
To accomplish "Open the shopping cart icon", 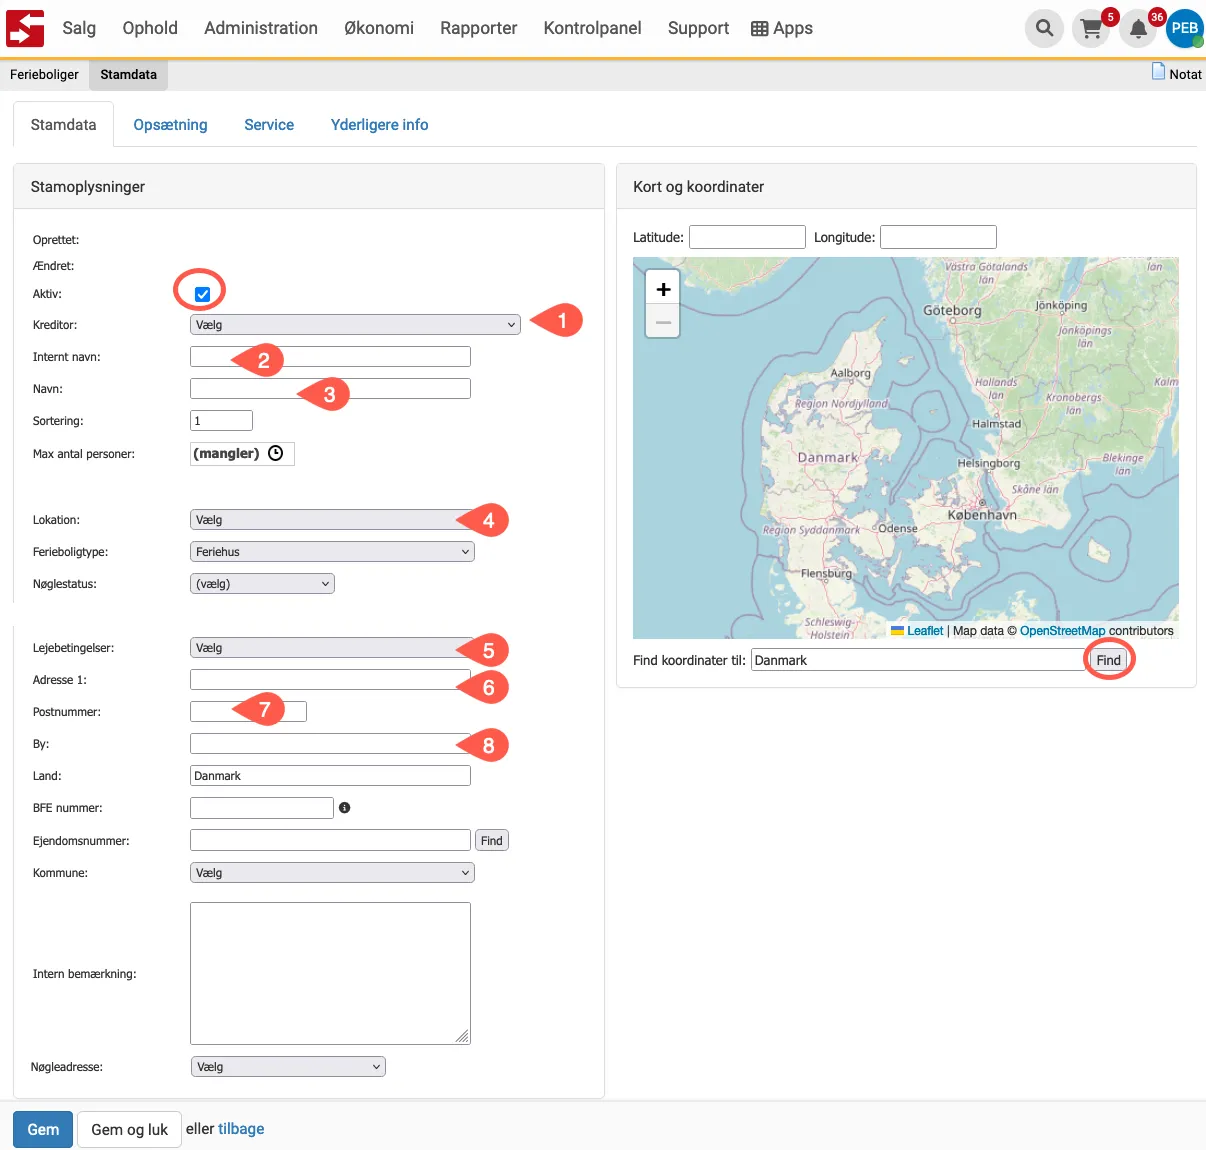I will click(1091, 29).
